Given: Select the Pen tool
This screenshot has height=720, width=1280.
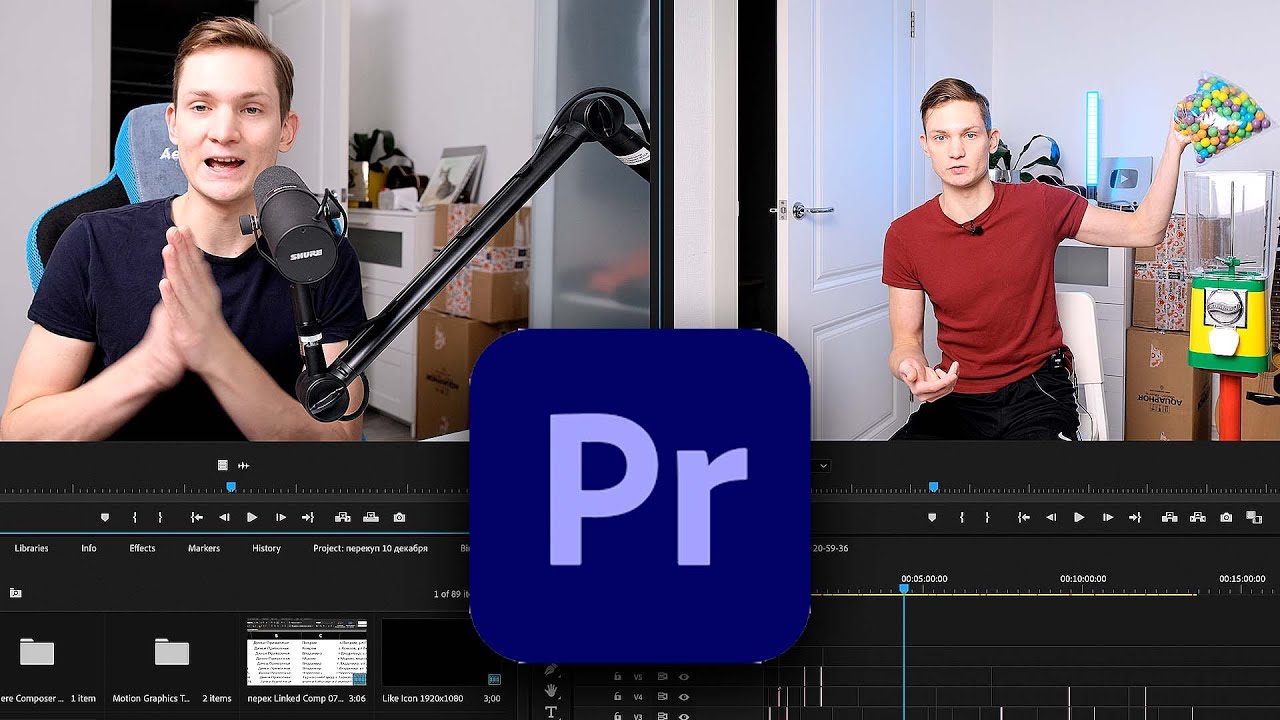Looking at the screenshot, I should [x=551, y=669].
